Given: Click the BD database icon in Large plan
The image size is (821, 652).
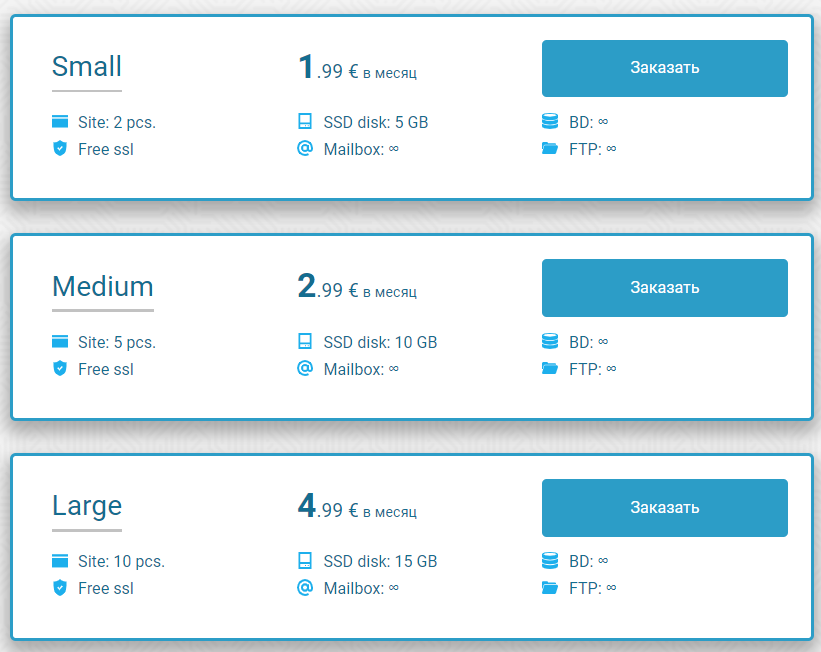Looking at the screenshot, I should click(x=549, y=561).
